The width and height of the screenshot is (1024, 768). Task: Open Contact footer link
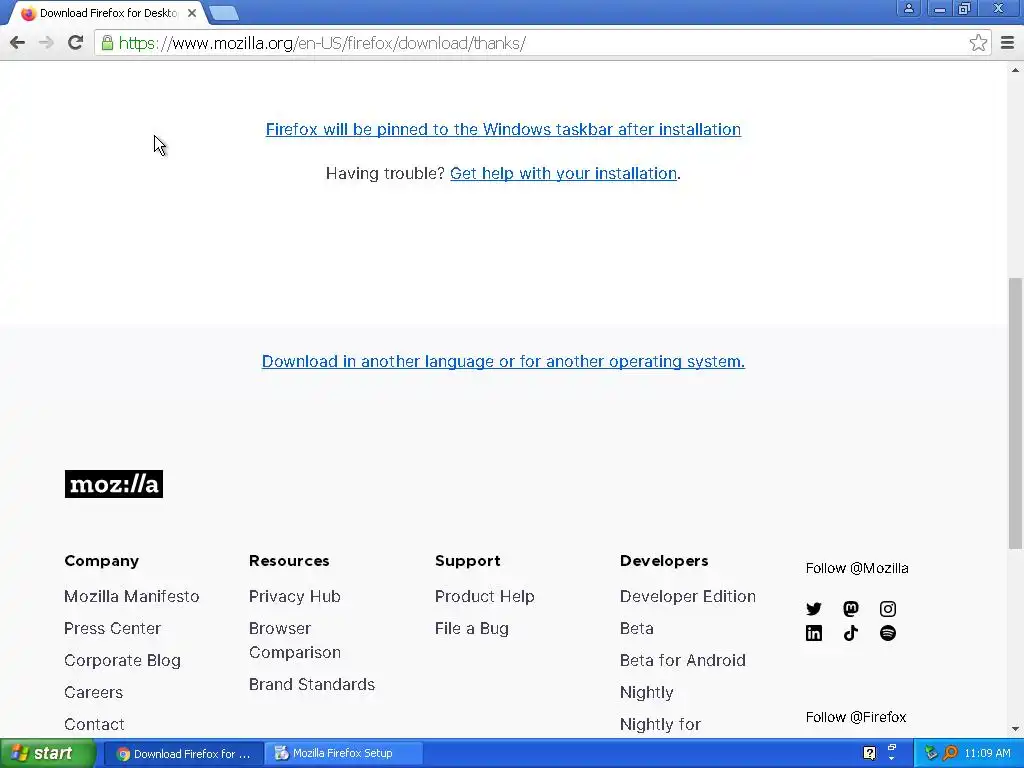pos(94,724)
